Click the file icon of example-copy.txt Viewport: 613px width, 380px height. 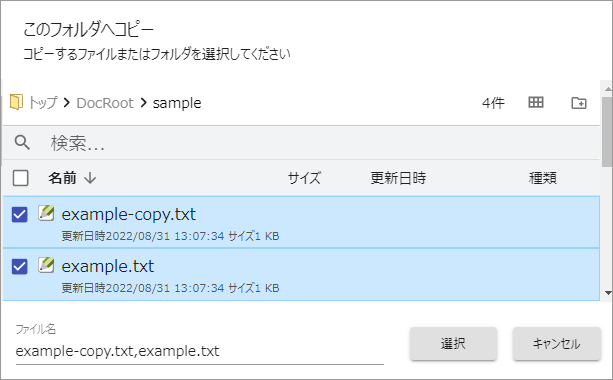point(46,213)
